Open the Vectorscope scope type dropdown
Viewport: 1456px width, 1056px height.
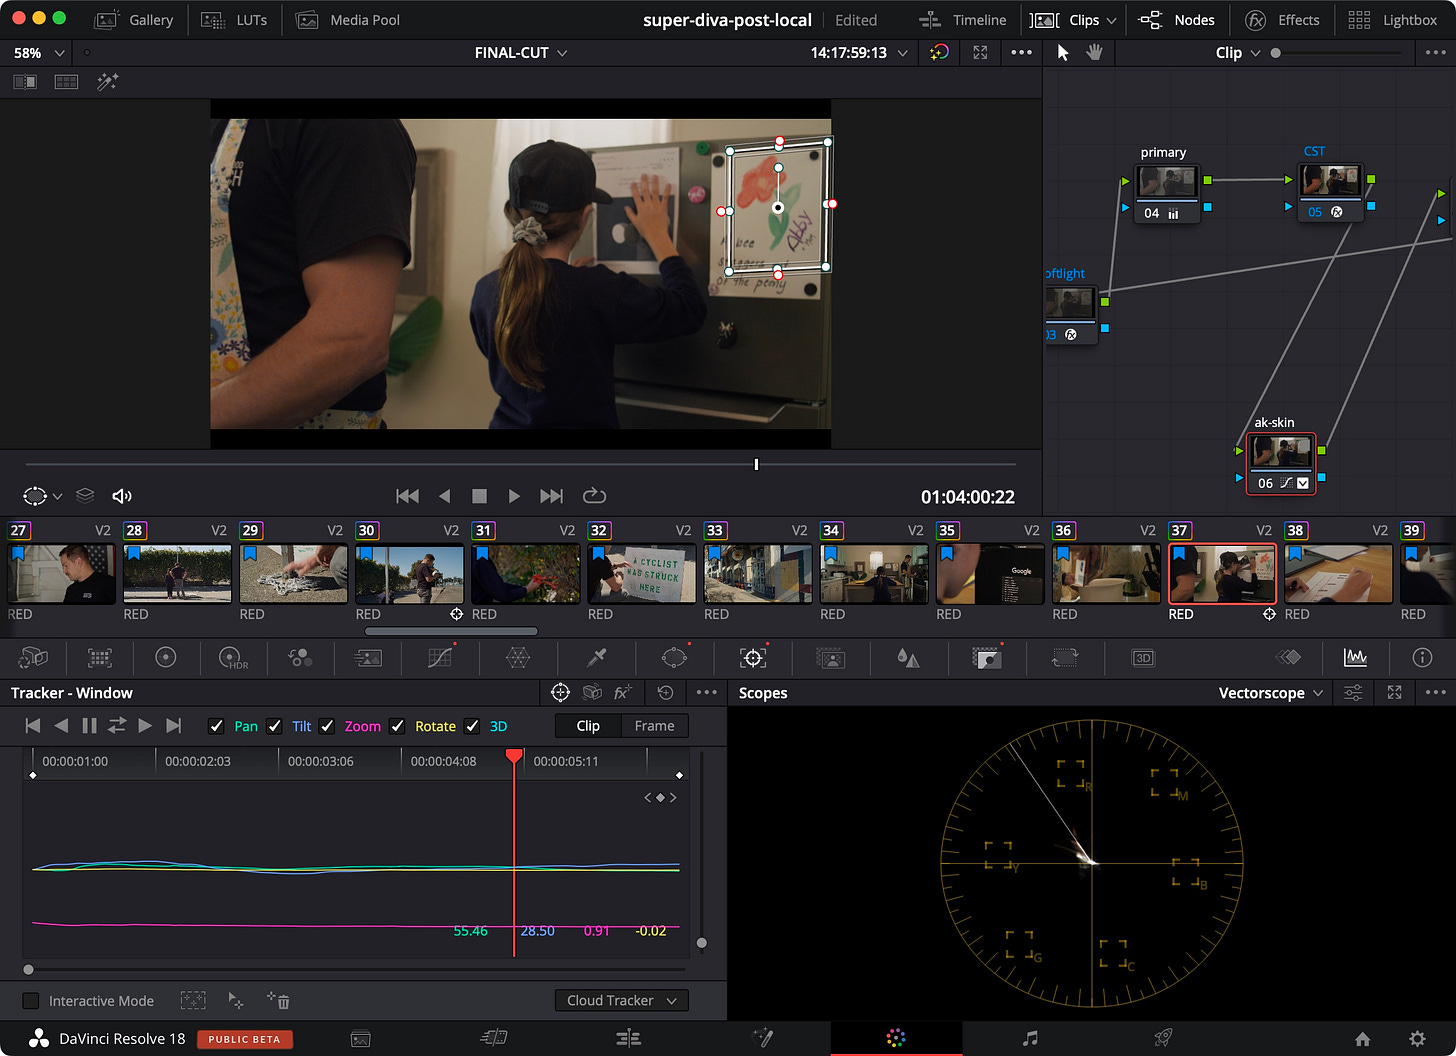pyautogui.click(x=1270, y=693)
